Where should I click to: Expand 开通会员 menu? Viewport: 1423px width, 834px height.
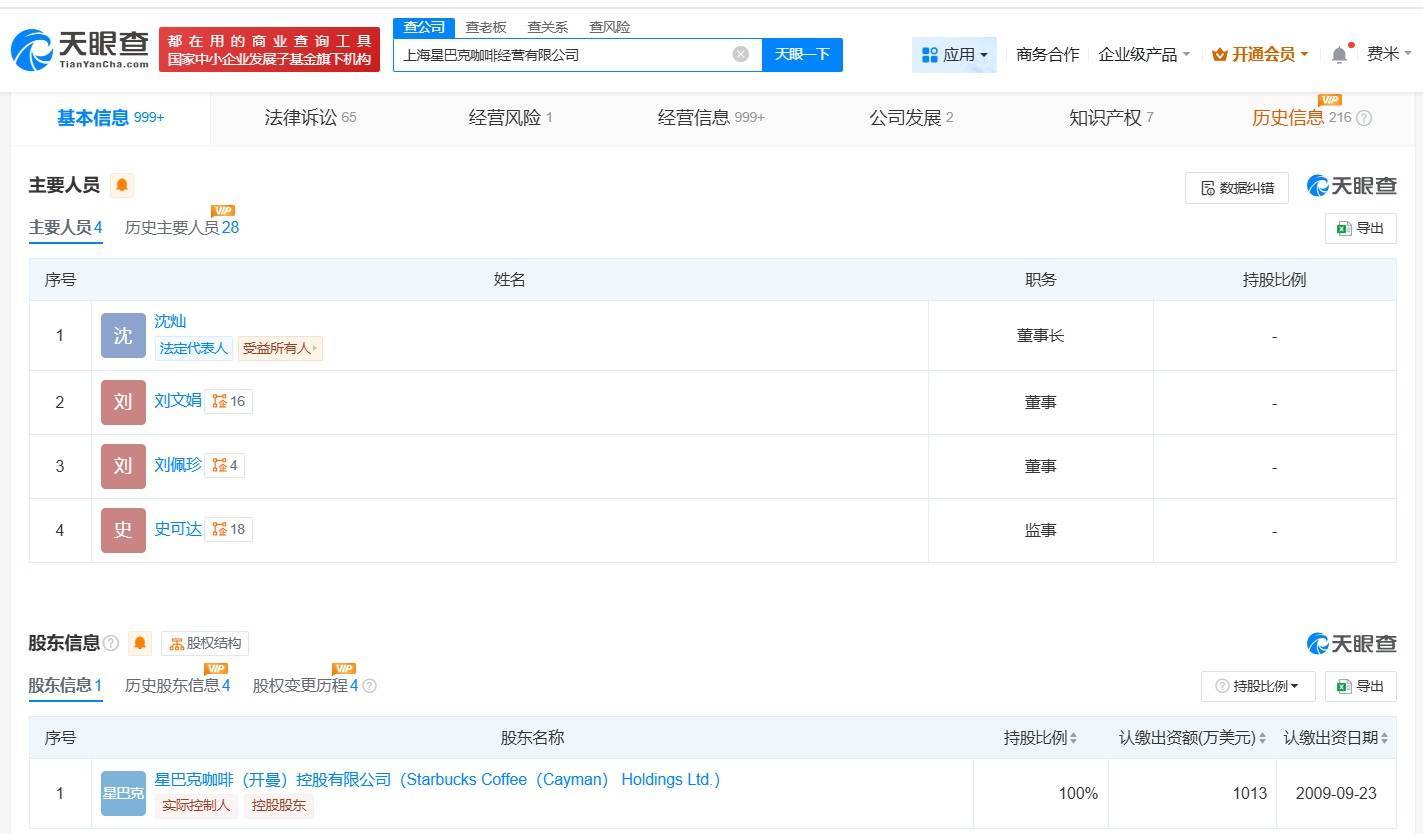(1260, 54)
